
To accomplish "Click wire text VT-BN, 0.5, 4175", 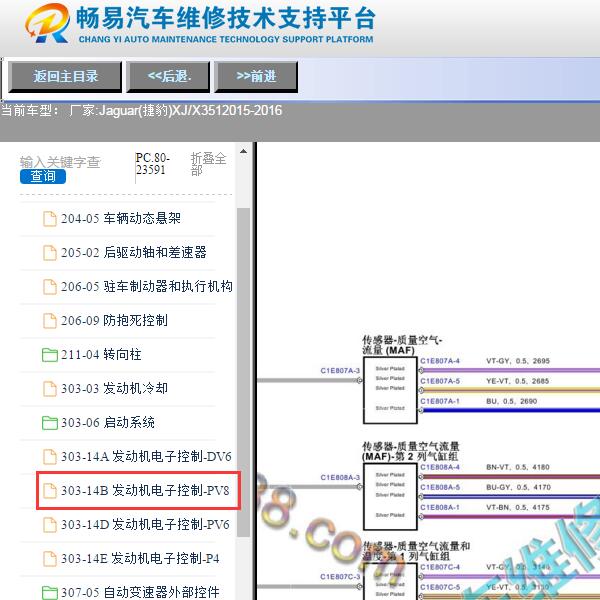I will pyautogui.click(x=518, y=507).
